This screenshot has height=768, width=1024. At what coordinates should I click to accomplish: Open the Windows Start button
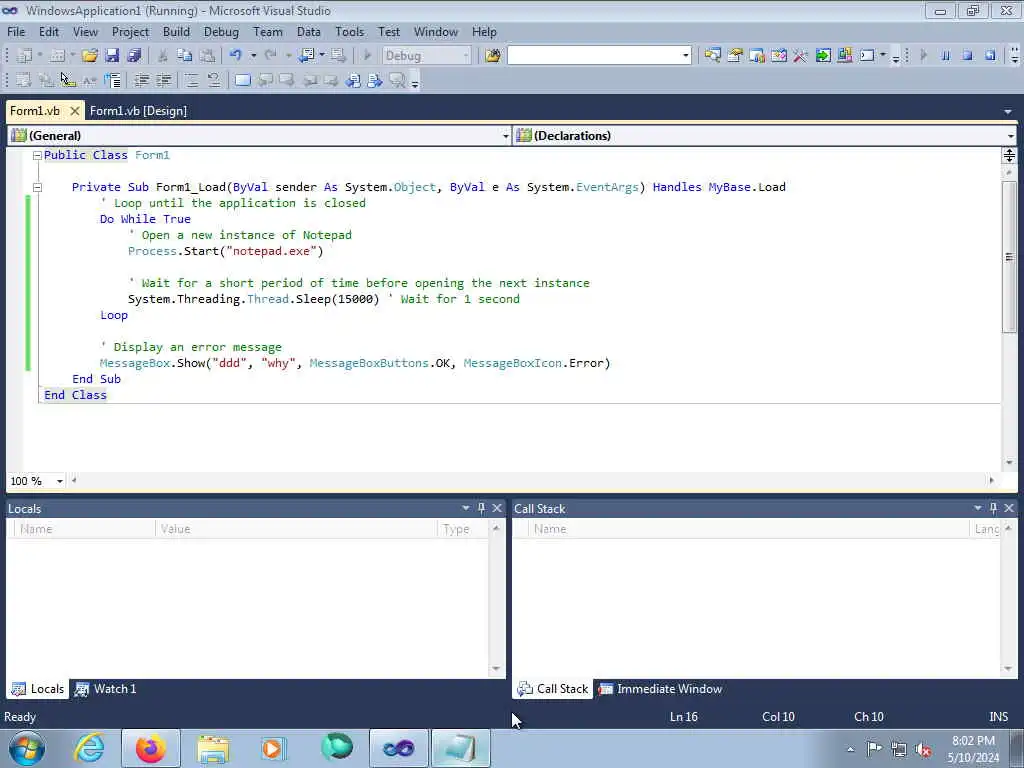(27, 748)
